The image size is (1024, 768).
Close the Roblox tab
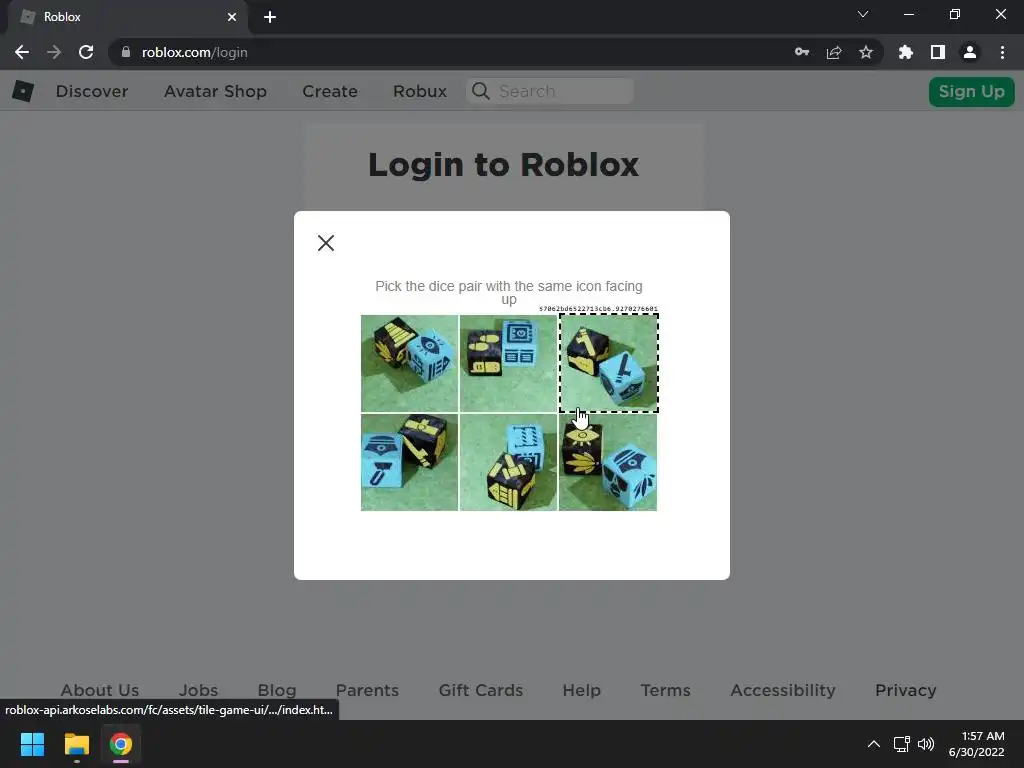click(x=232, y=17)
